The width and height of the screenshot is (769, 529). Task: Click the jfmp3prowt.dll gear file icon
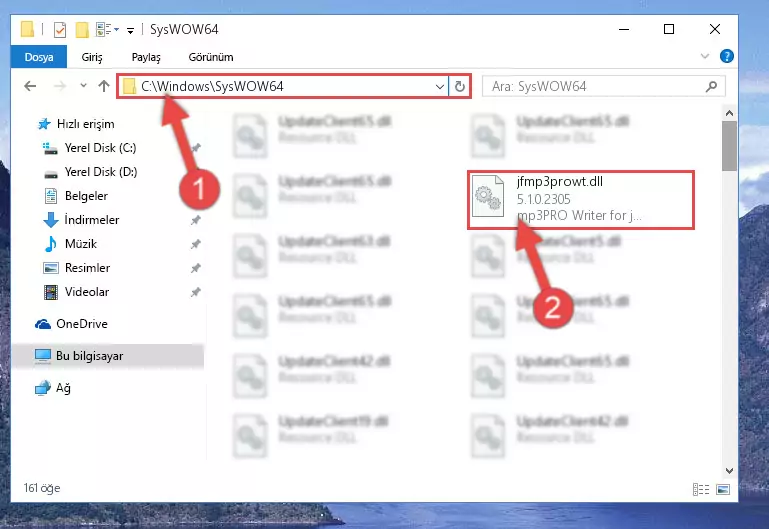coord(487,196)
